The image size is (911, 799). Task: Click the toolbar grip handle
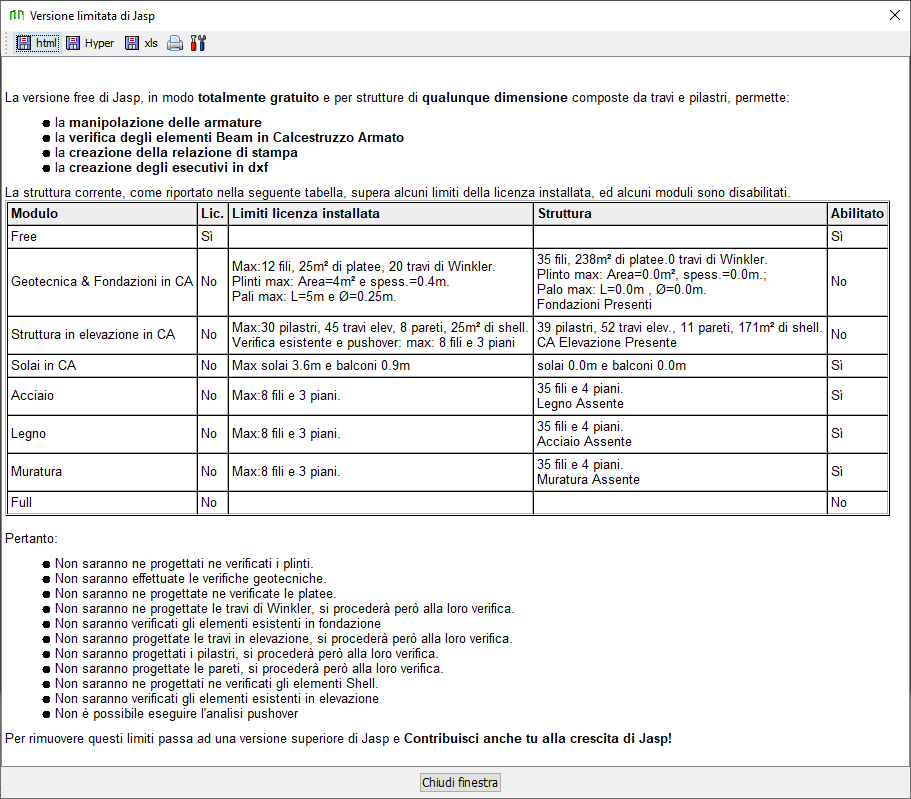pos(7,43)
